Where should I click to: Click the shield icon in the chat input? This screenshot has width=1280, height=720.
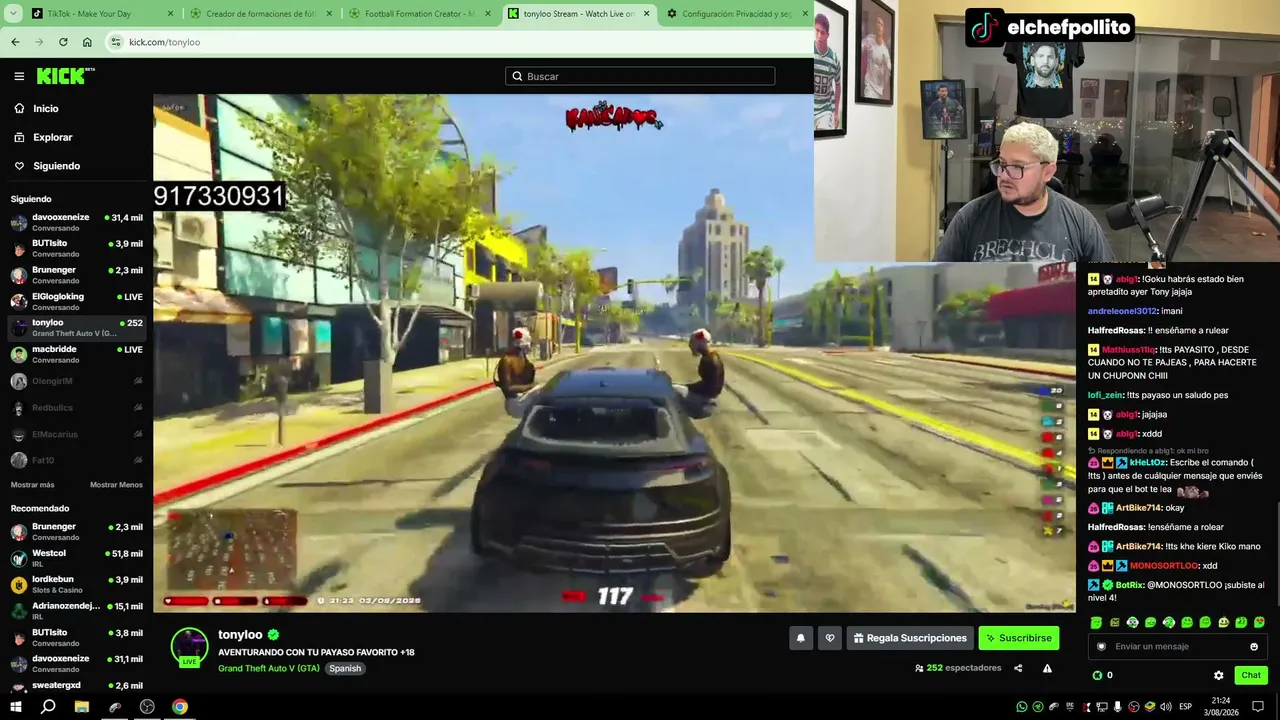click(1101, 646)
